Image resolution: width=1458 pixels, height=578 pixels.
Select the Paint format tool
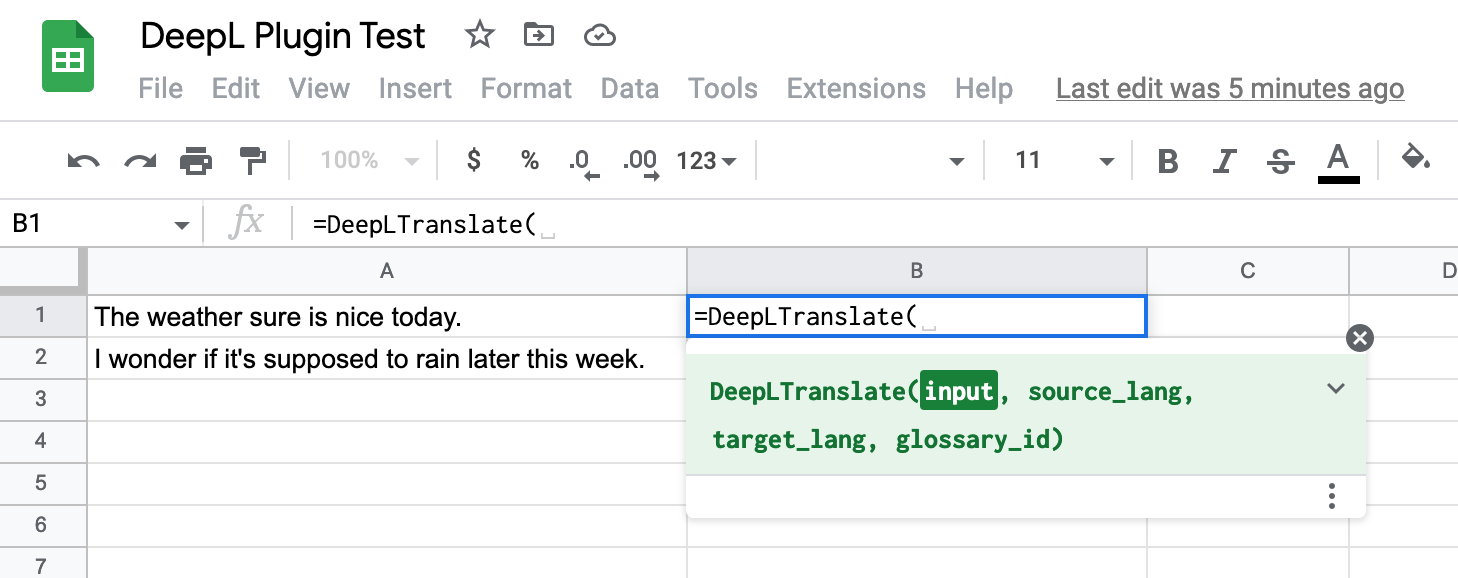252,160
